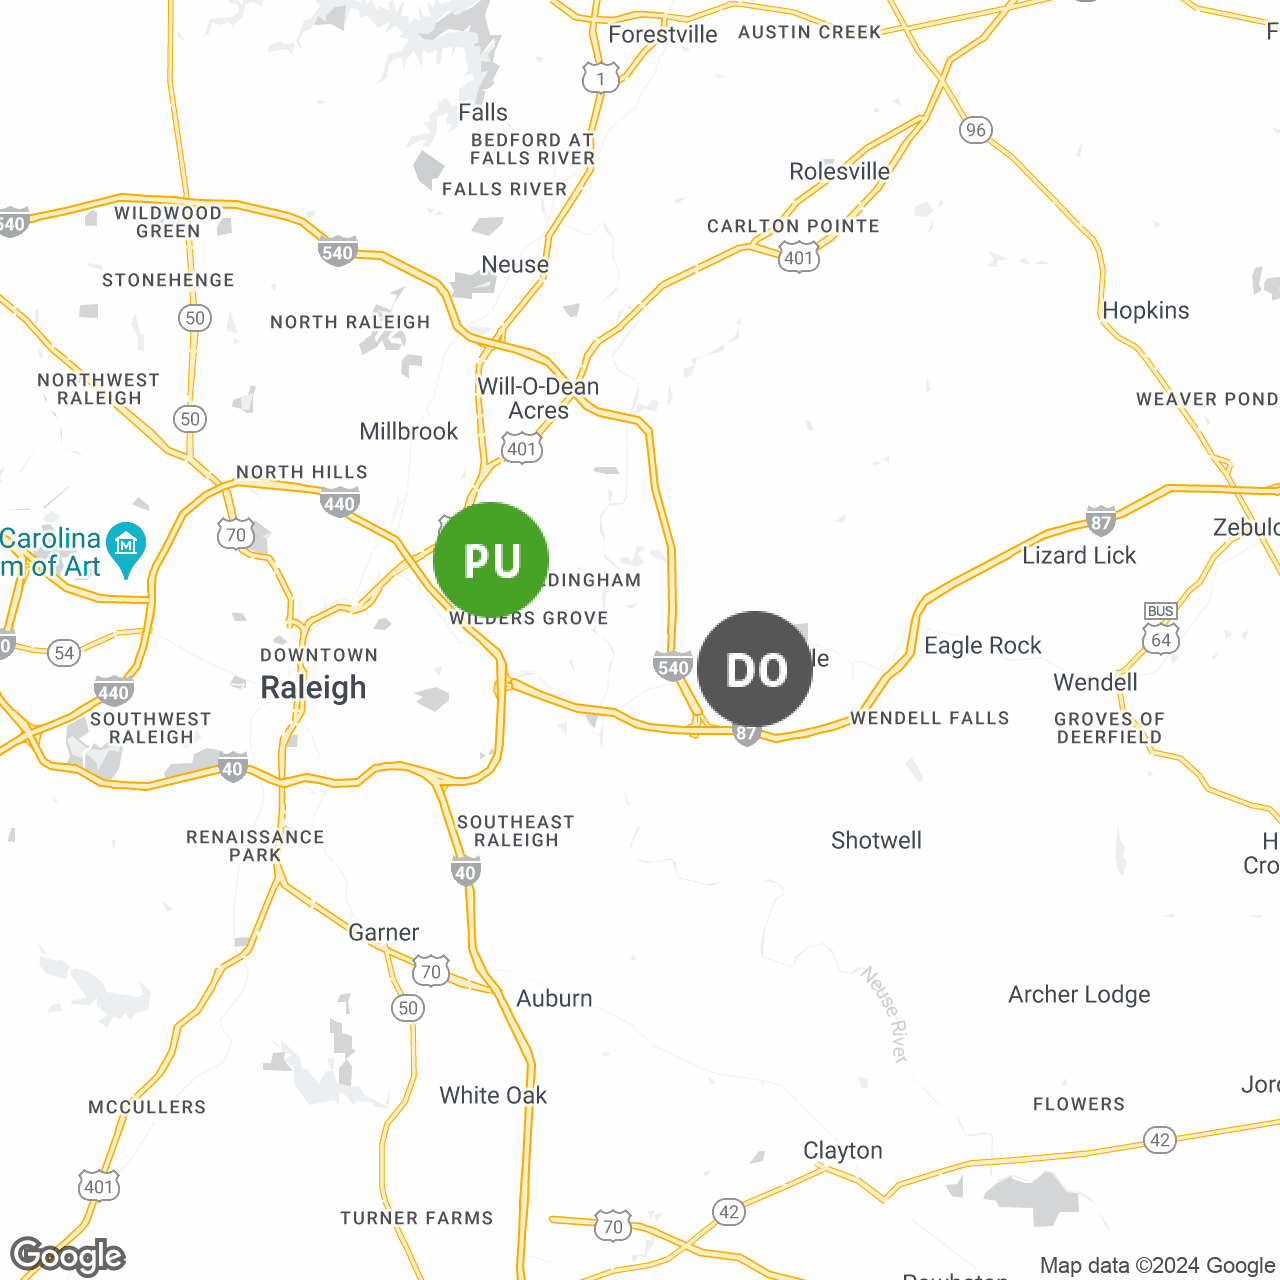
Task: Click the green PU pickup marker
Action: (x=491, y=560)
